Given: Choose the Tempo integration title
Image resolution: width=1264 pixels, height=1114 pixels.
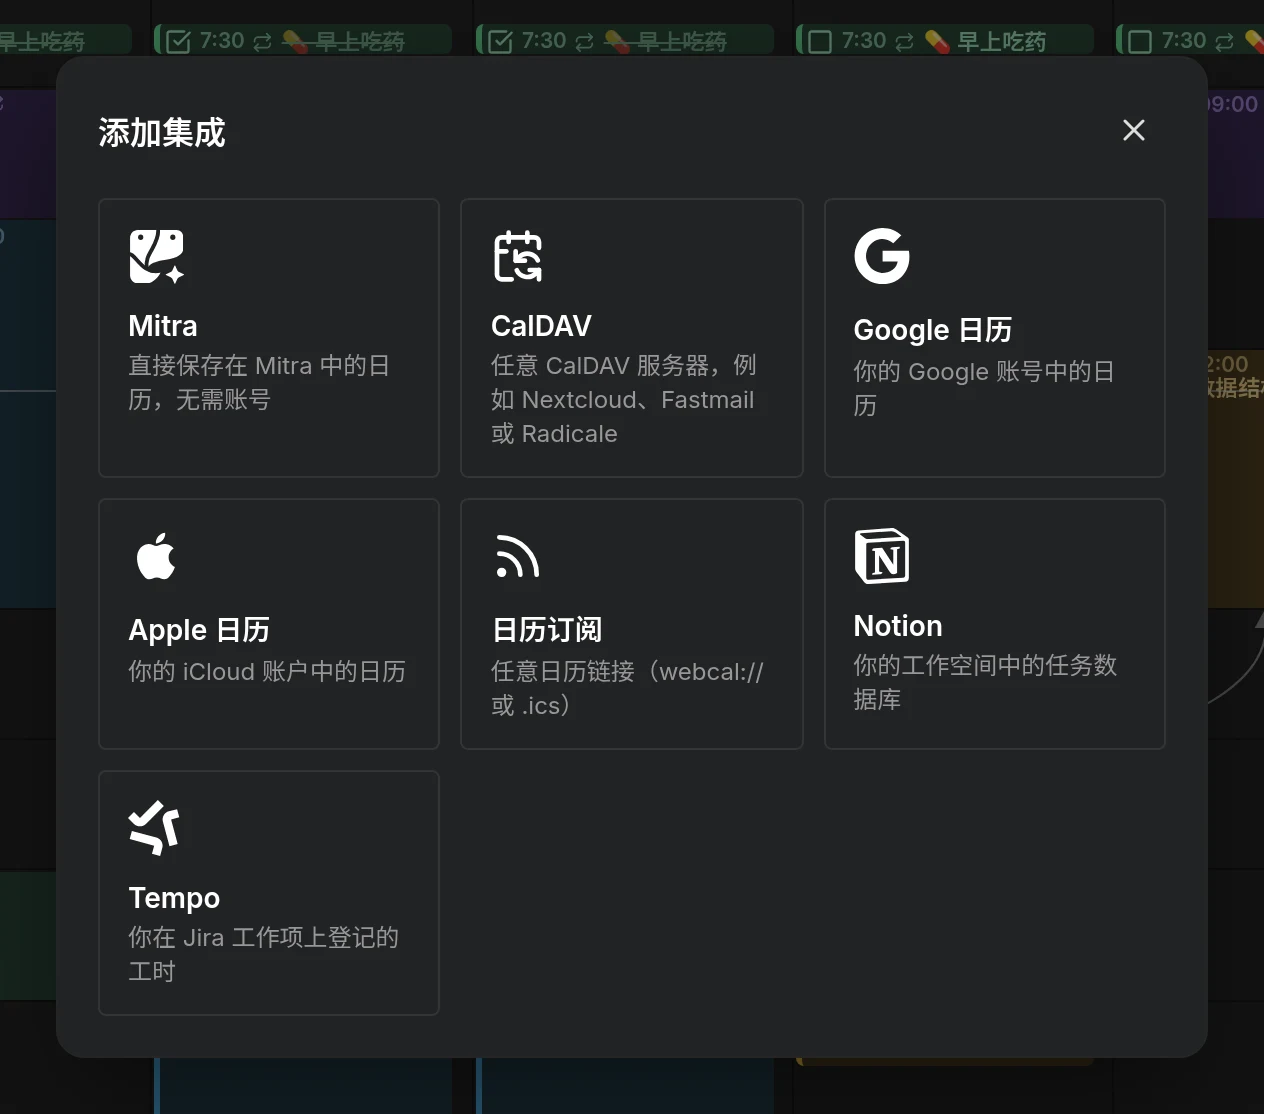Looking at the screenshot, I should tap(174, 898).
